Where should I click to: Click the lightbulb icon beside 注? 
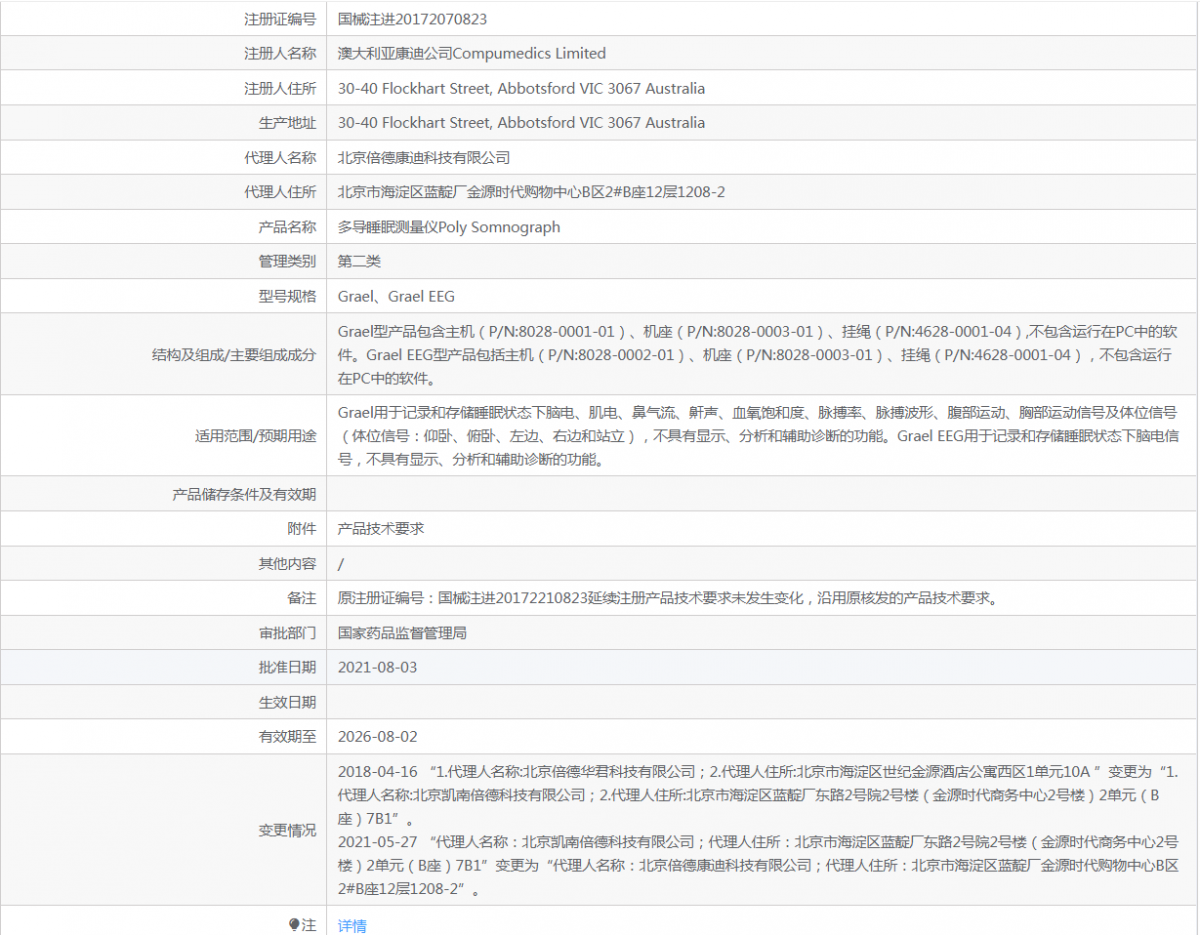click(x=295, y=925)
